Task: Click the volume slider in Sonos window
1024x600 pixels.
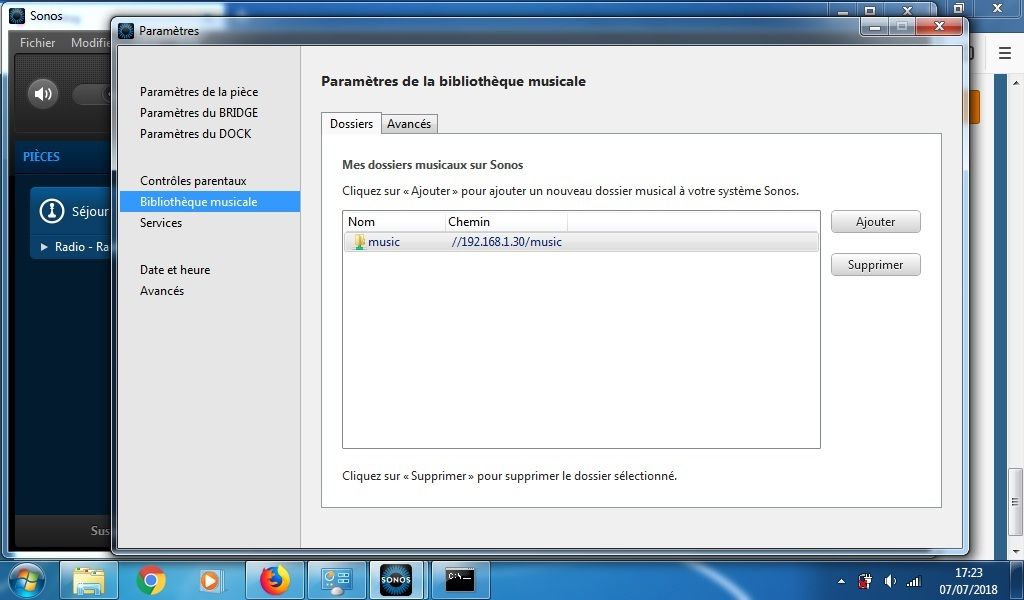Action: tap(91, 94)
